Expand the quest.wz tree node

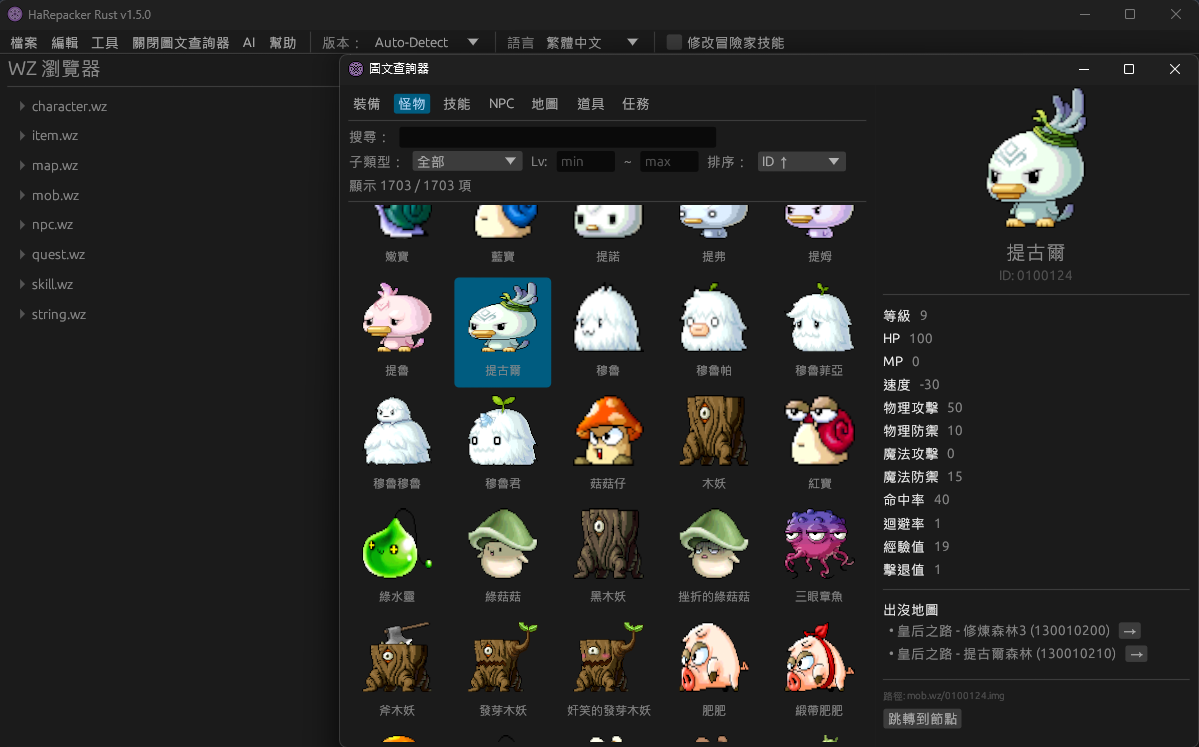[22, 254]
